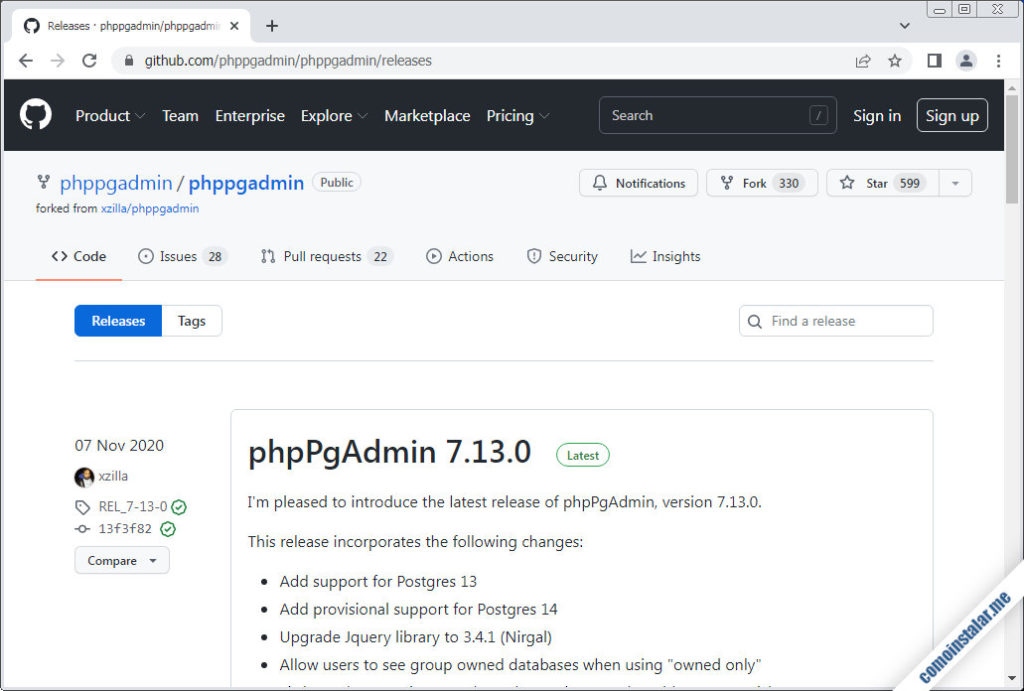Click the tag icon next to REL_7-13-0
Screen dimensions: 1024x691
tap(83, 507)
